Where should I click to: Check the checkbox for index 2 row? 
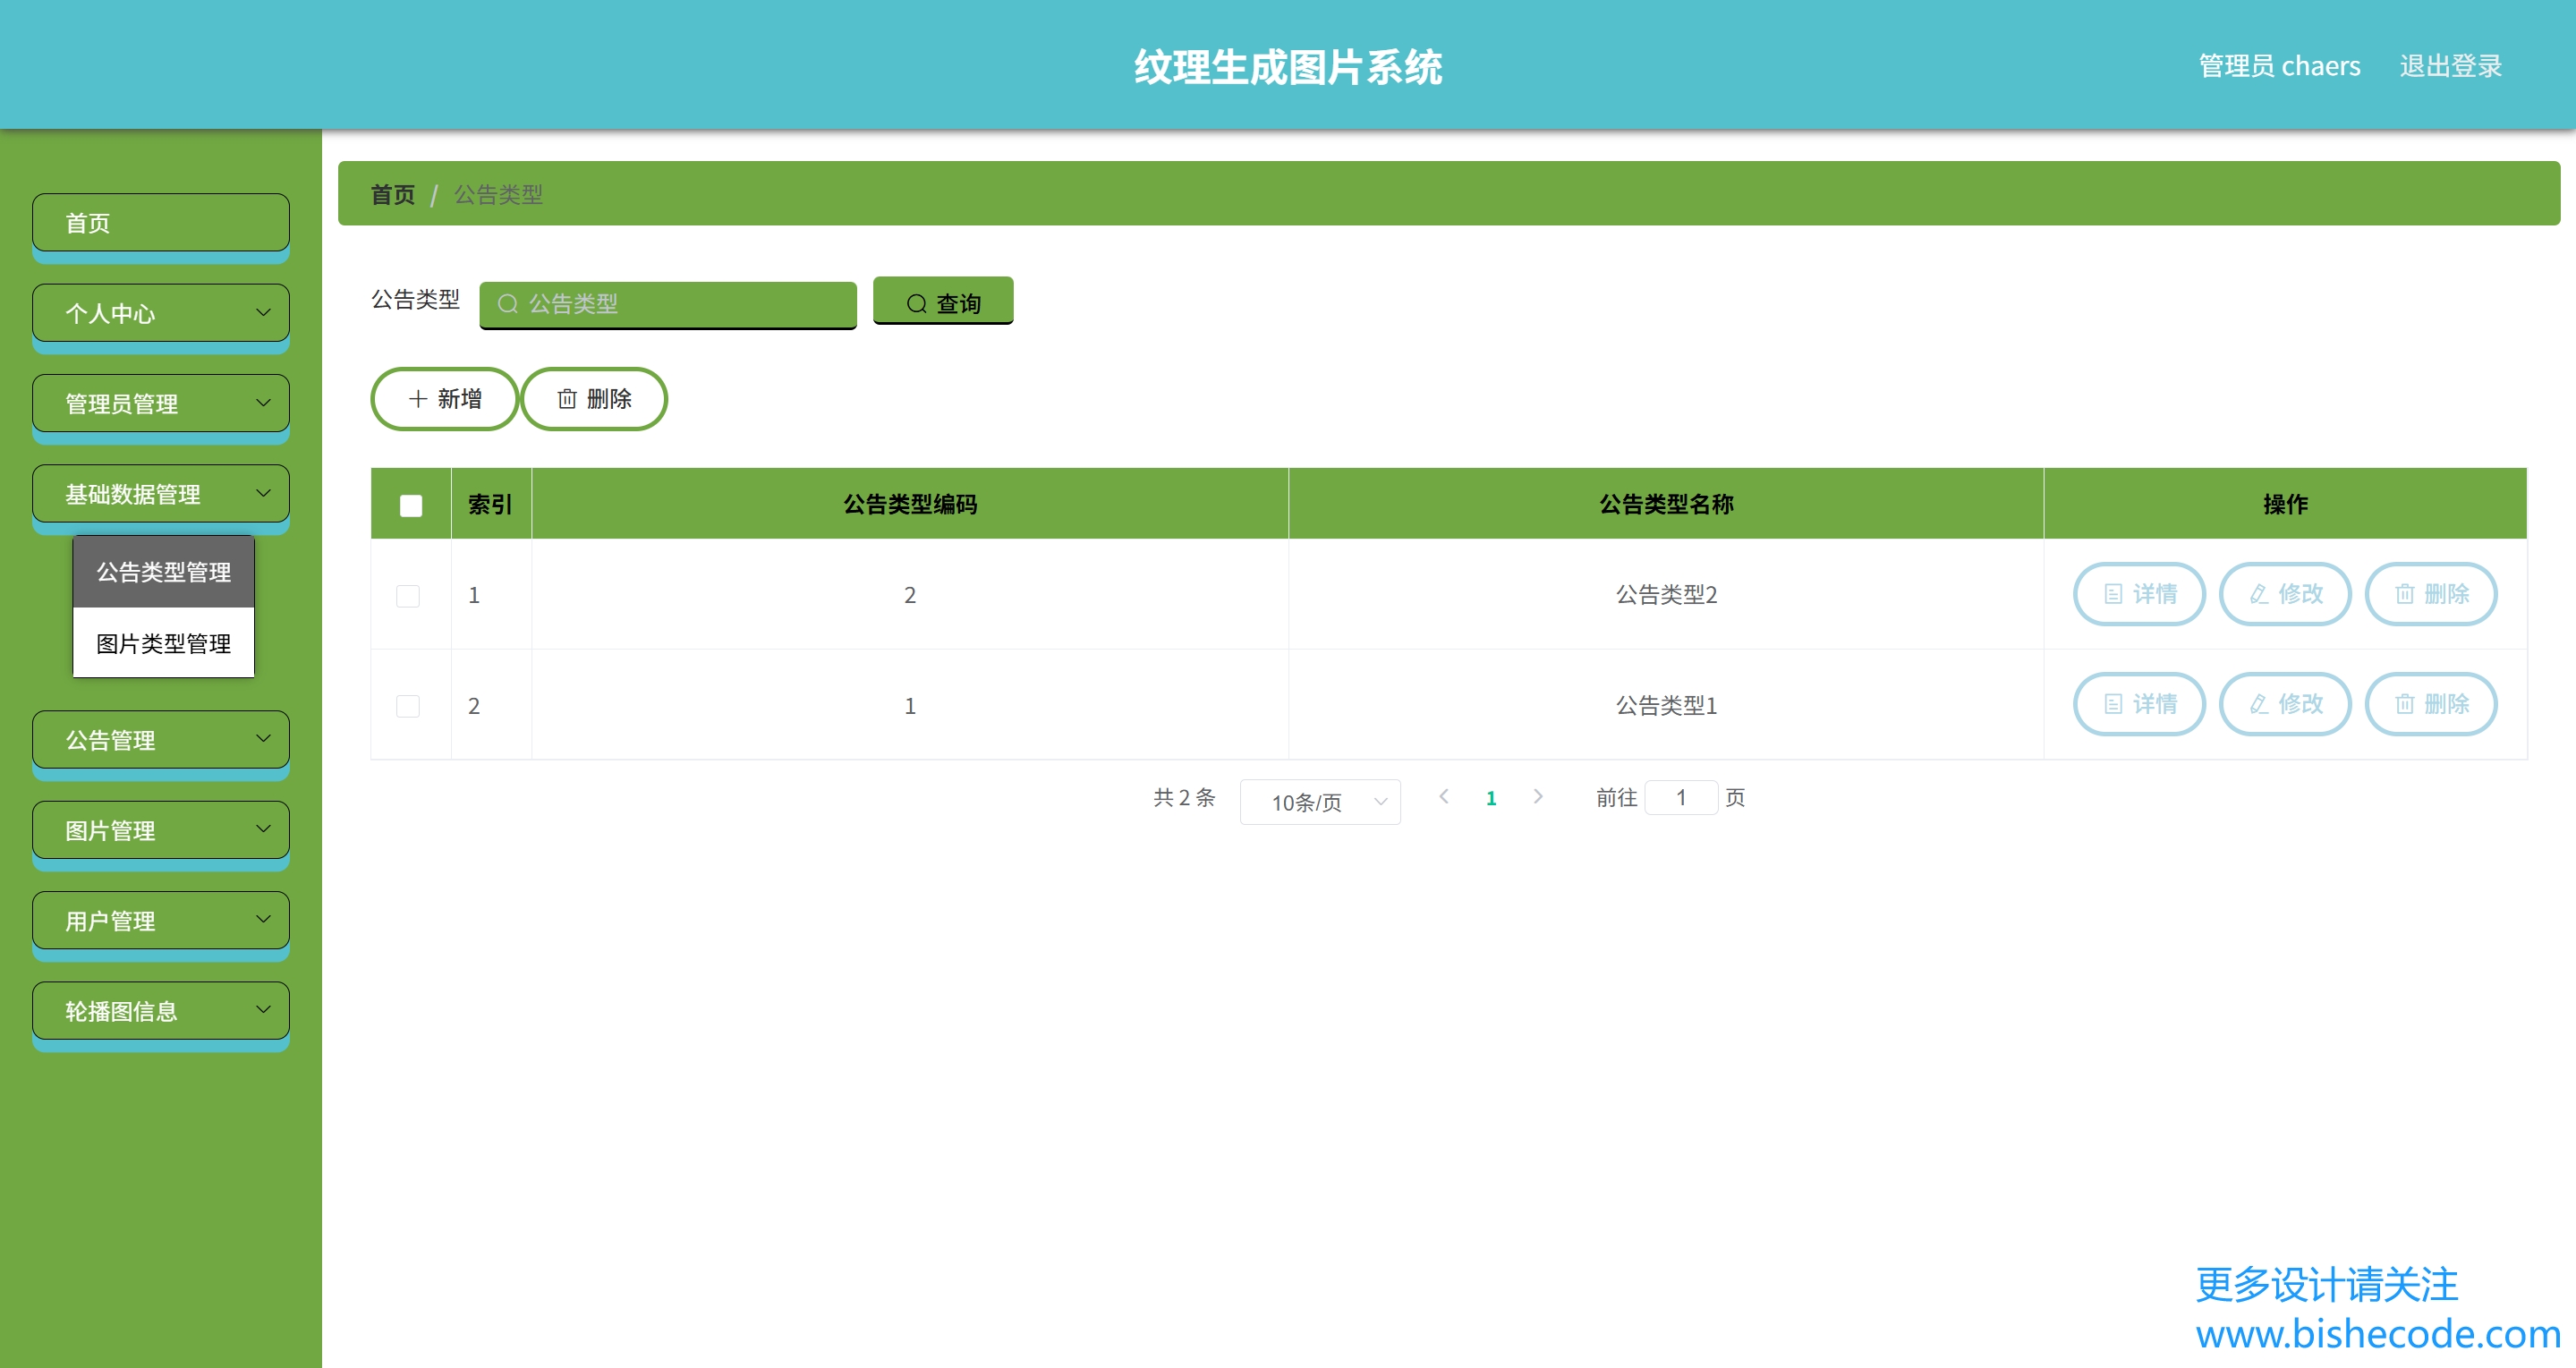click(408, 706)
